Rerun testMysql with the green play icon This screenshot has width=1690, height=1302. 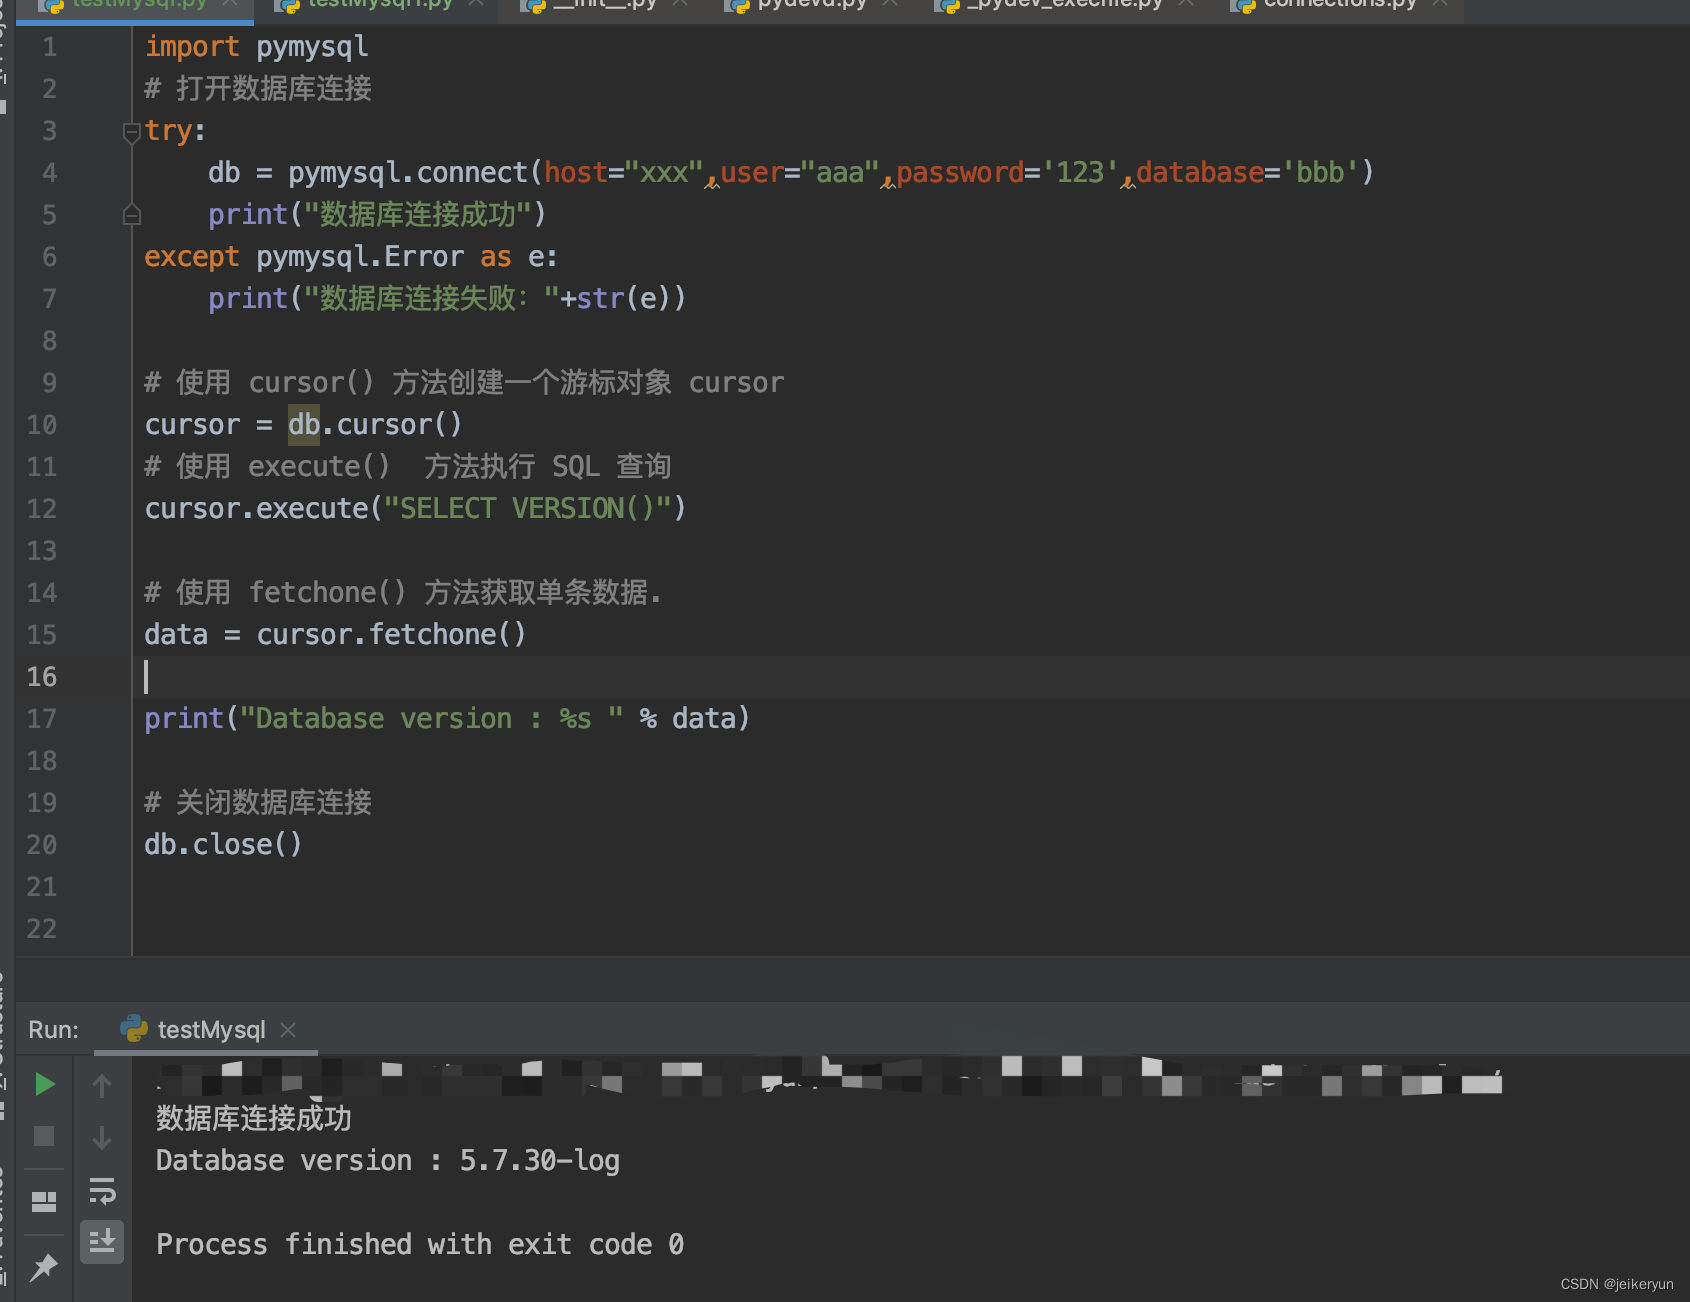pos(44,1084)
